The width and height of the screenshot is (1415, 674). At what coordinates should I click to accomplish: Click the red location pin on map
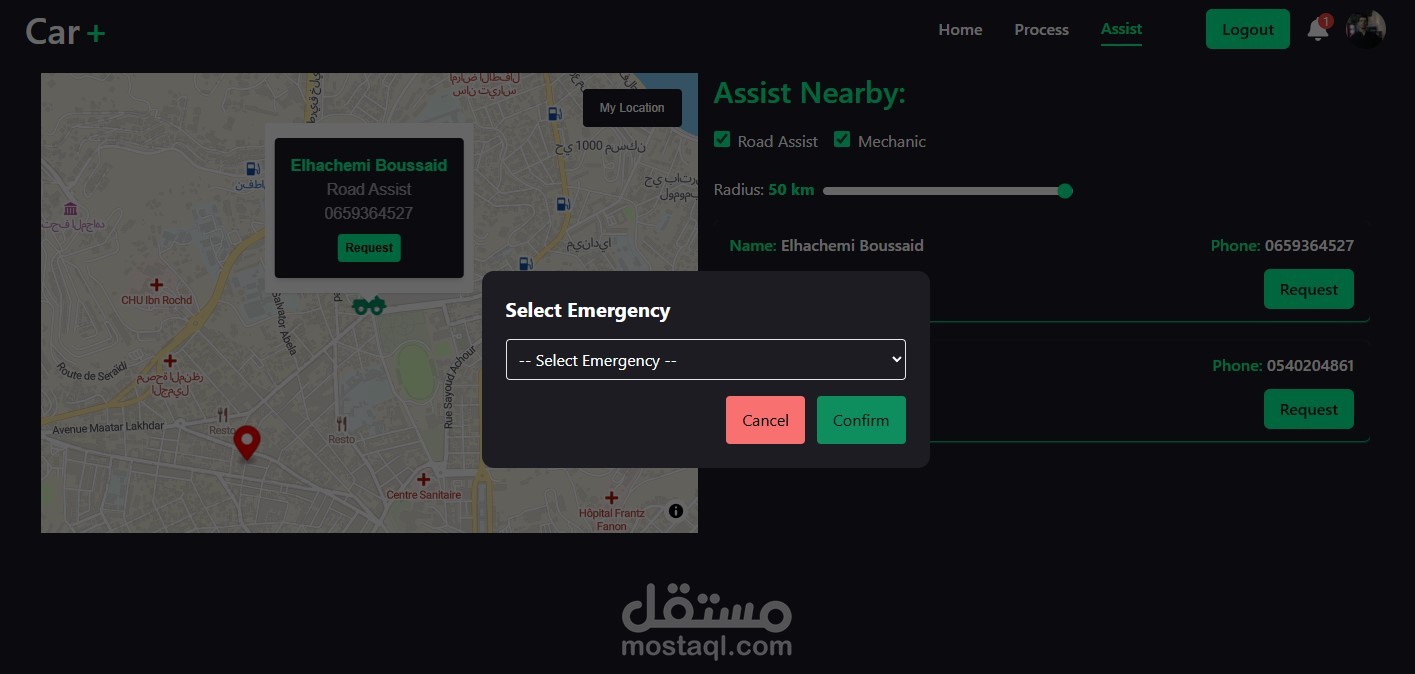[x=247, y=442]
